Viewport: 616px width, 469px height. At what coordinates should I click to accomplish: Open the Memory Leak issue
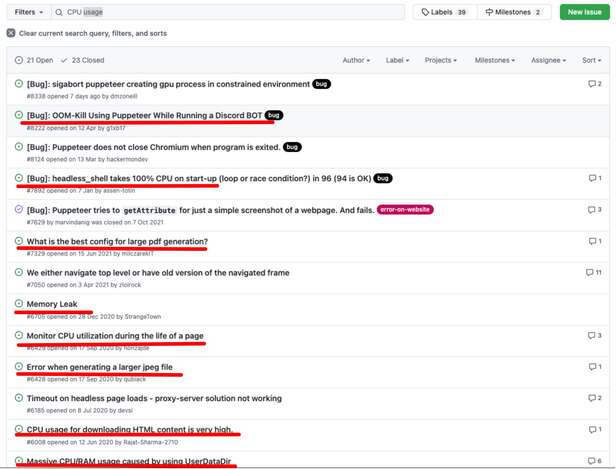(x=52, y=304)
